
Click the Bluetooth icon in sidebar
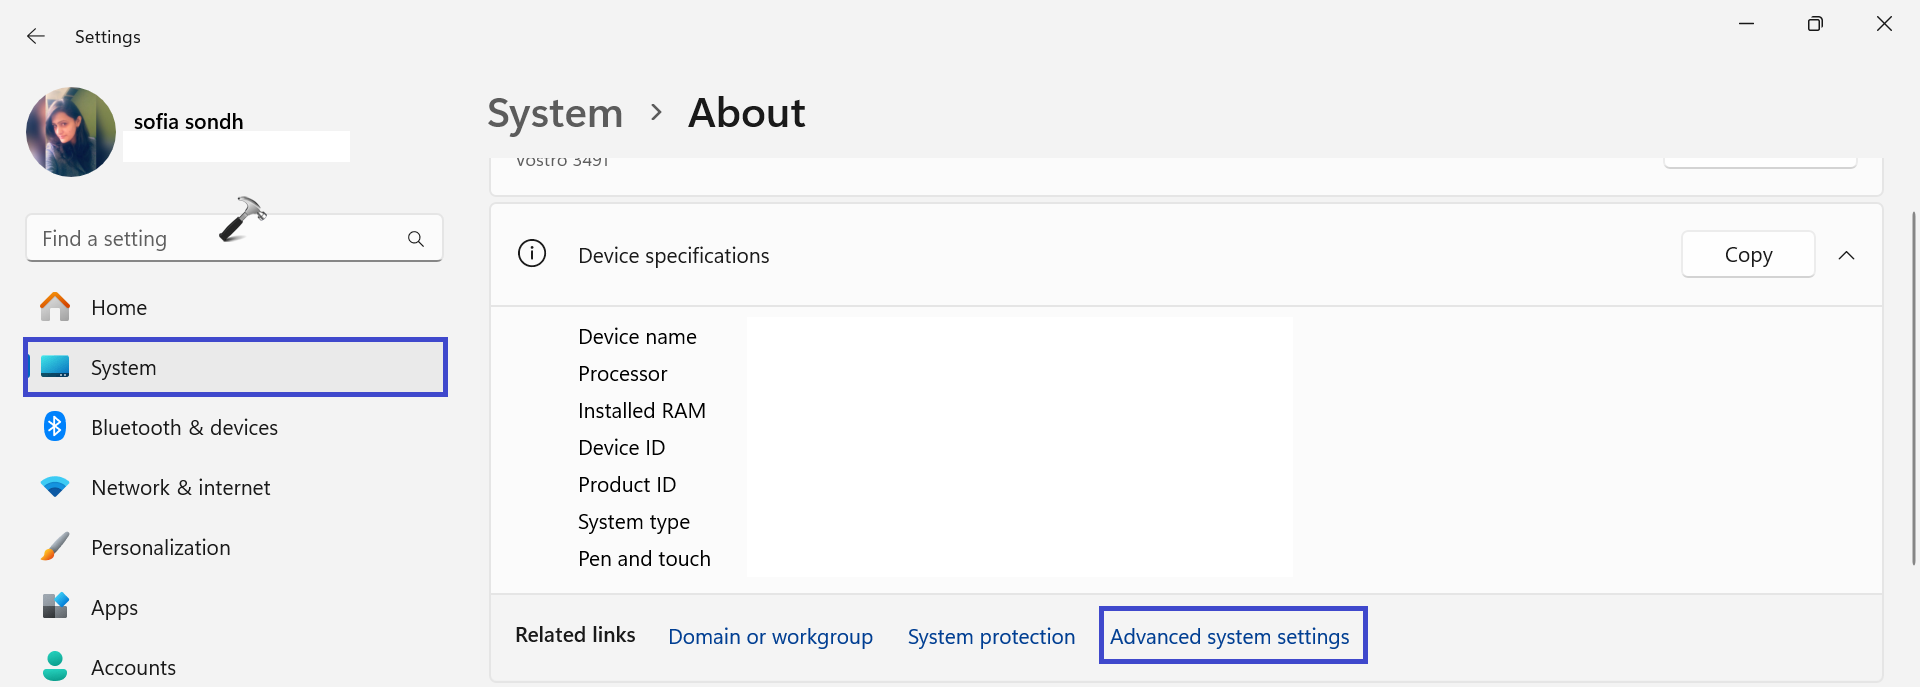tap(55, 427)
